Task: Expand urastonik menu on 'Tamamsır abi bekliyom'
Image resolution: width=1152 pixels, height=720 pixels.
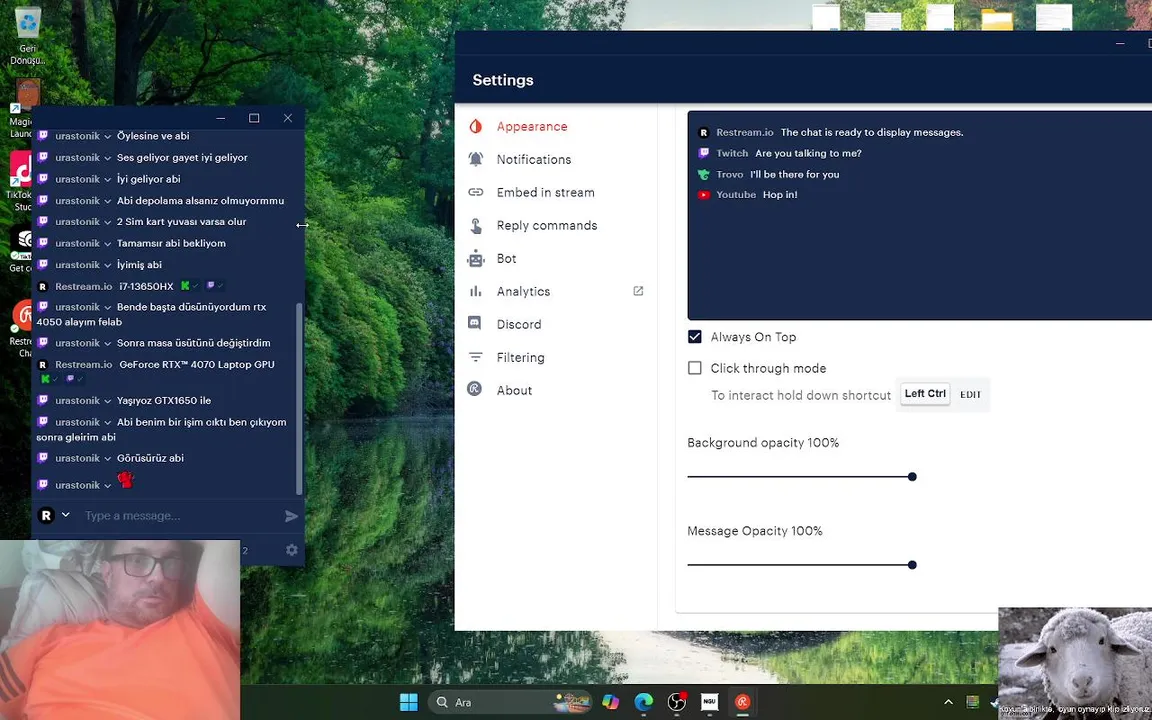Action: [107, 243]
